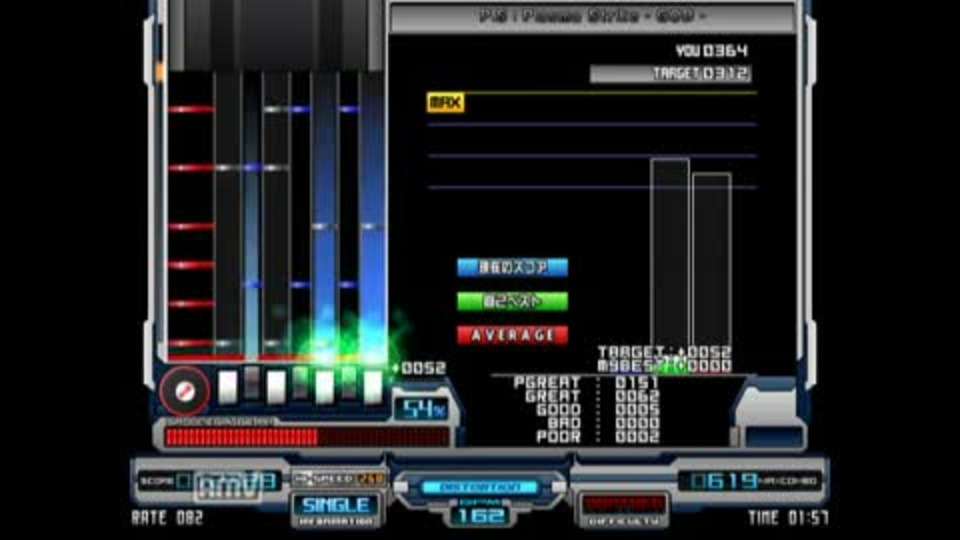The height and width of the screenshot is (540, 960).
Task: Click the yellow MAX marker on graph
Action: pos(445,103)
